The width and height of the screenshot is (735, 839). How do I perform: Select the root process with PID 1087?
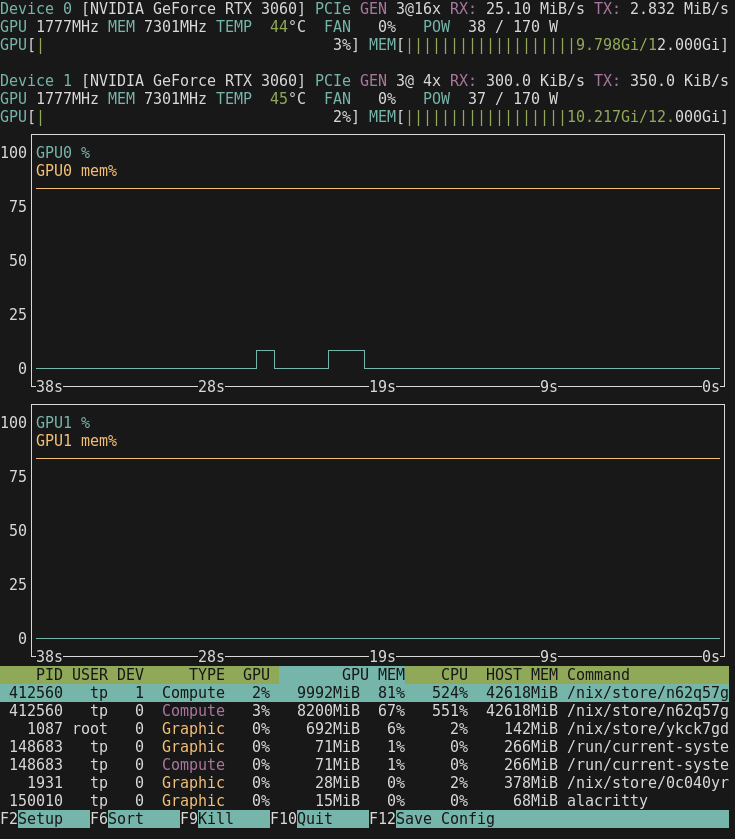tap(366, 729)
